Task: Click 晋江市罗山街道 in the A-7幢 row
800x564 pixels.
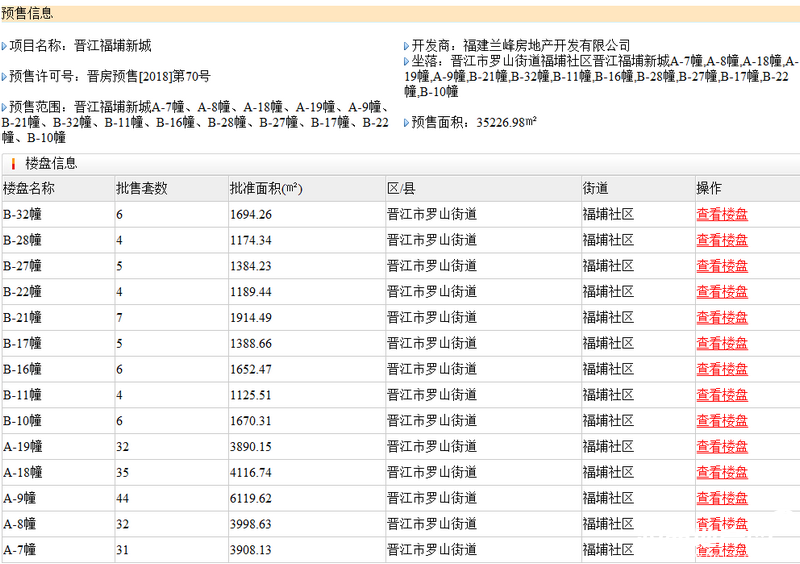Action: [432, 550]
